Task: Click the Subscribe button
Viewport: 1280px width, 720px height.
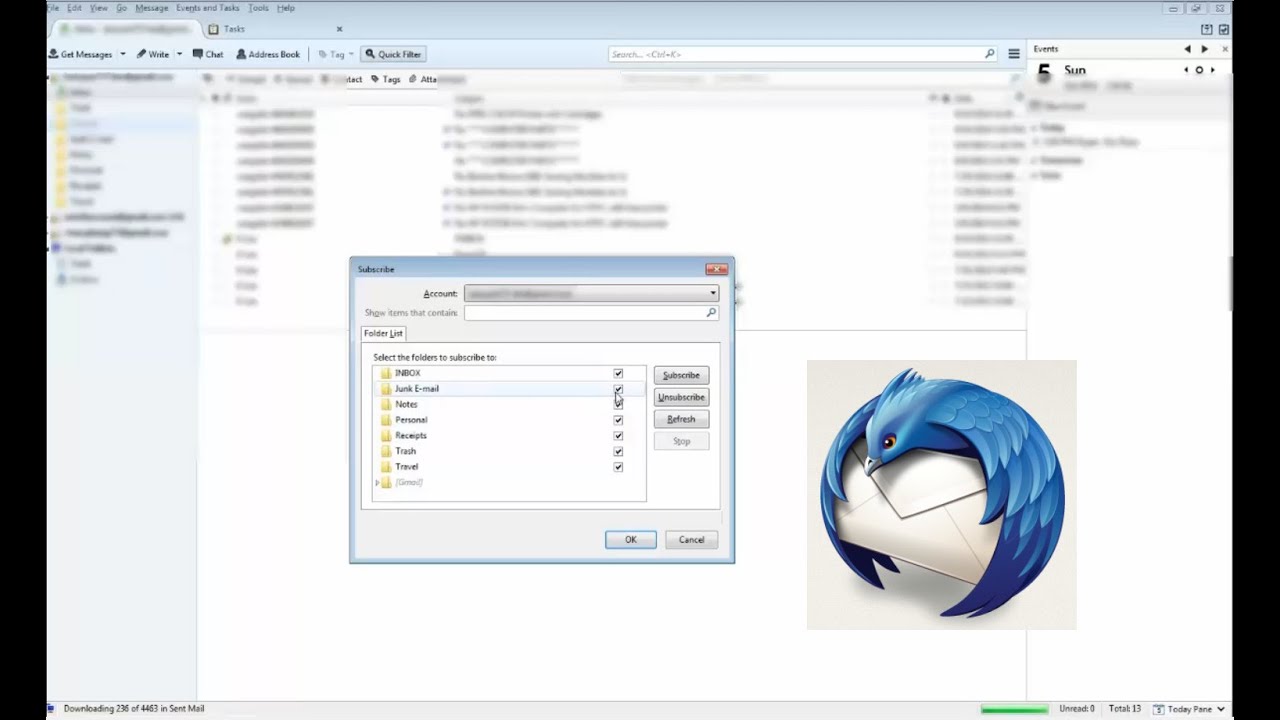Action: [681, 375]
